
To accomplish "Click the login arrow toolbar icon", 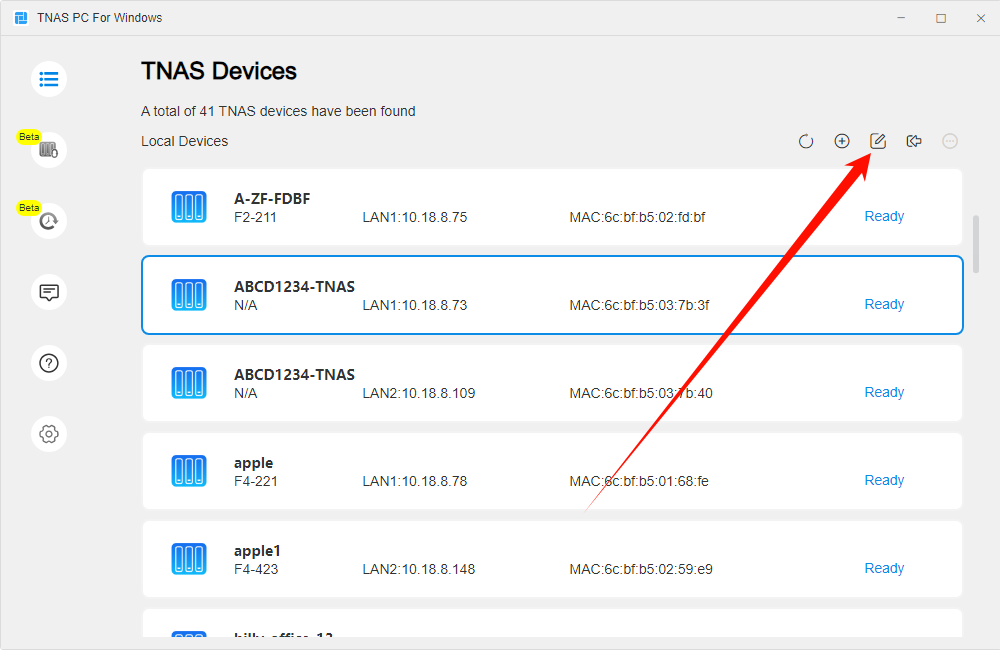I will pyautogui.click(x=914, y=141).
